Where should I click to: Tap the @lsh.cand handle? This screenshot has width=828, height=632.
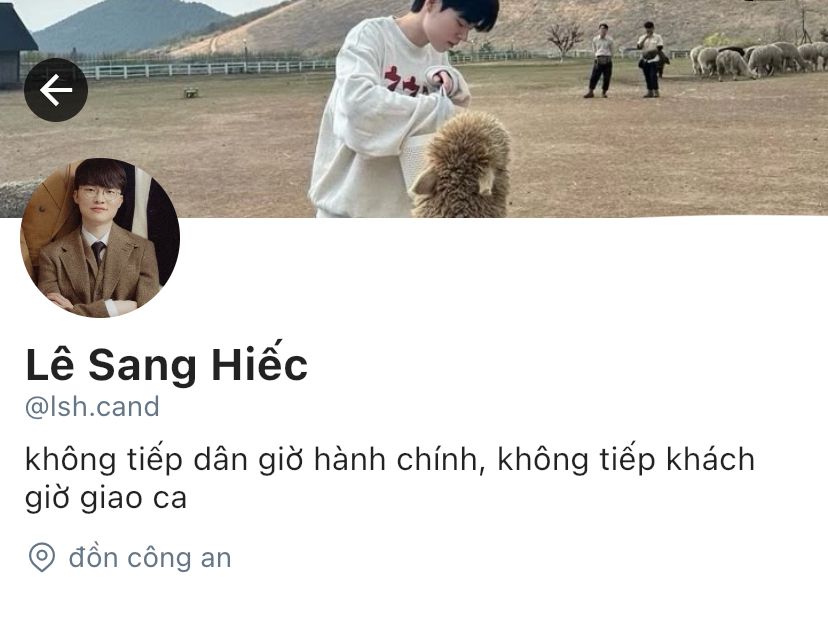[92, 407]
